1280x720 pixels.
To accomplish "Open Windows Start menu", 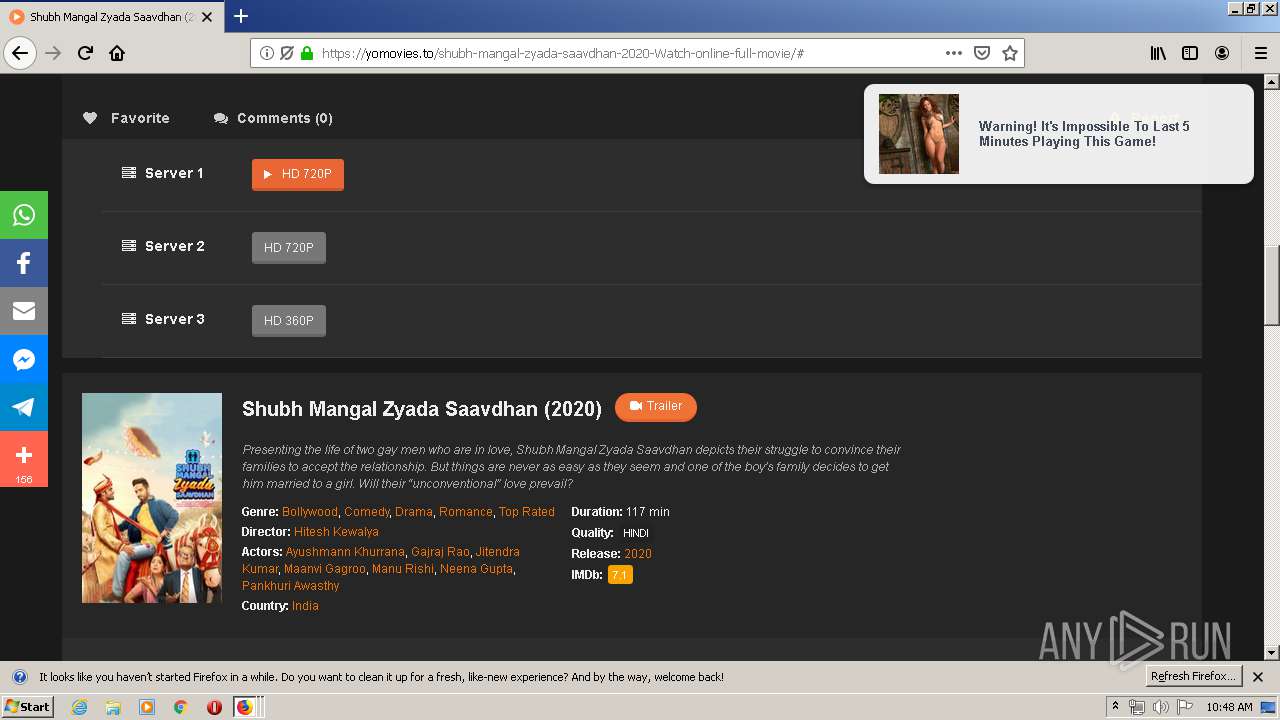I will [27, 707].
